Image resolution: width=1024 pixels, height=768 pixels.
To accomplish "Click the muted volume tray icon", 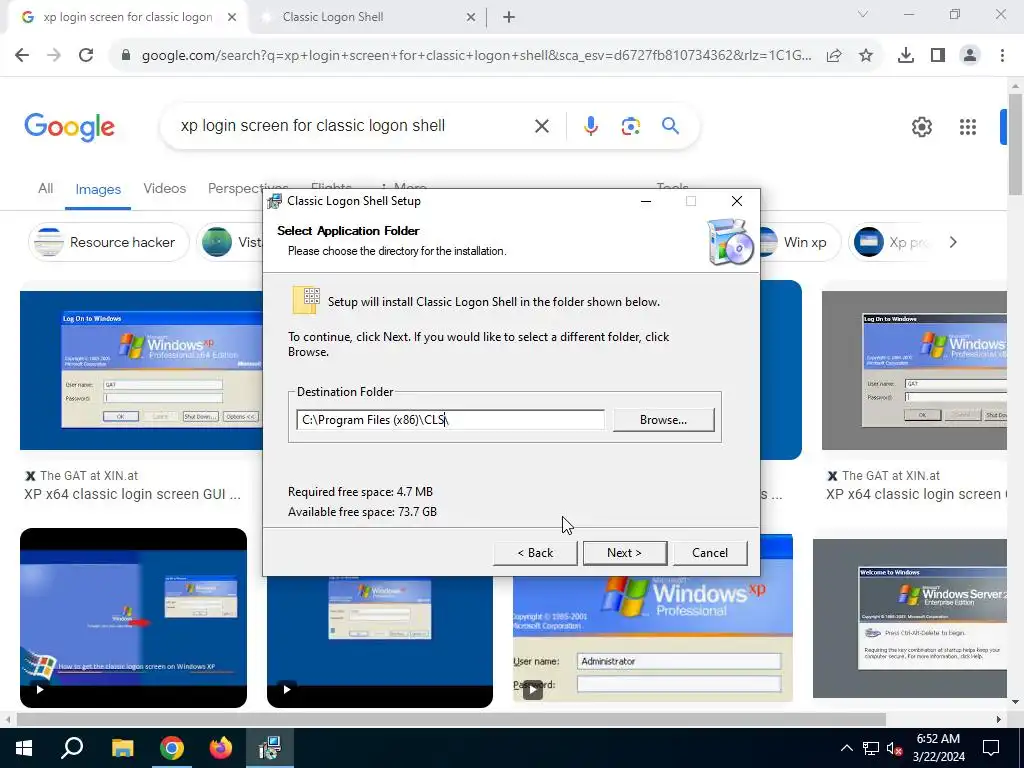I will [x=894, y=748].
